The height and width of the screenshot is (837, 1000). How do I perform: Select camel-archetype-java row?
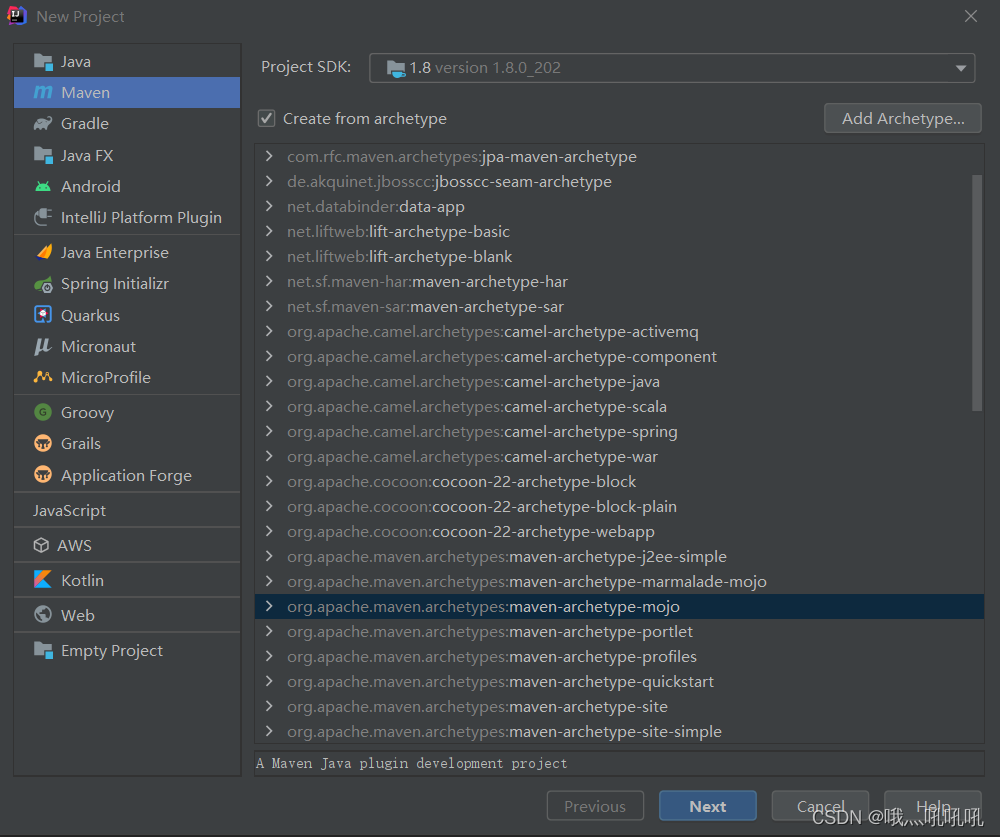point(619,381)
